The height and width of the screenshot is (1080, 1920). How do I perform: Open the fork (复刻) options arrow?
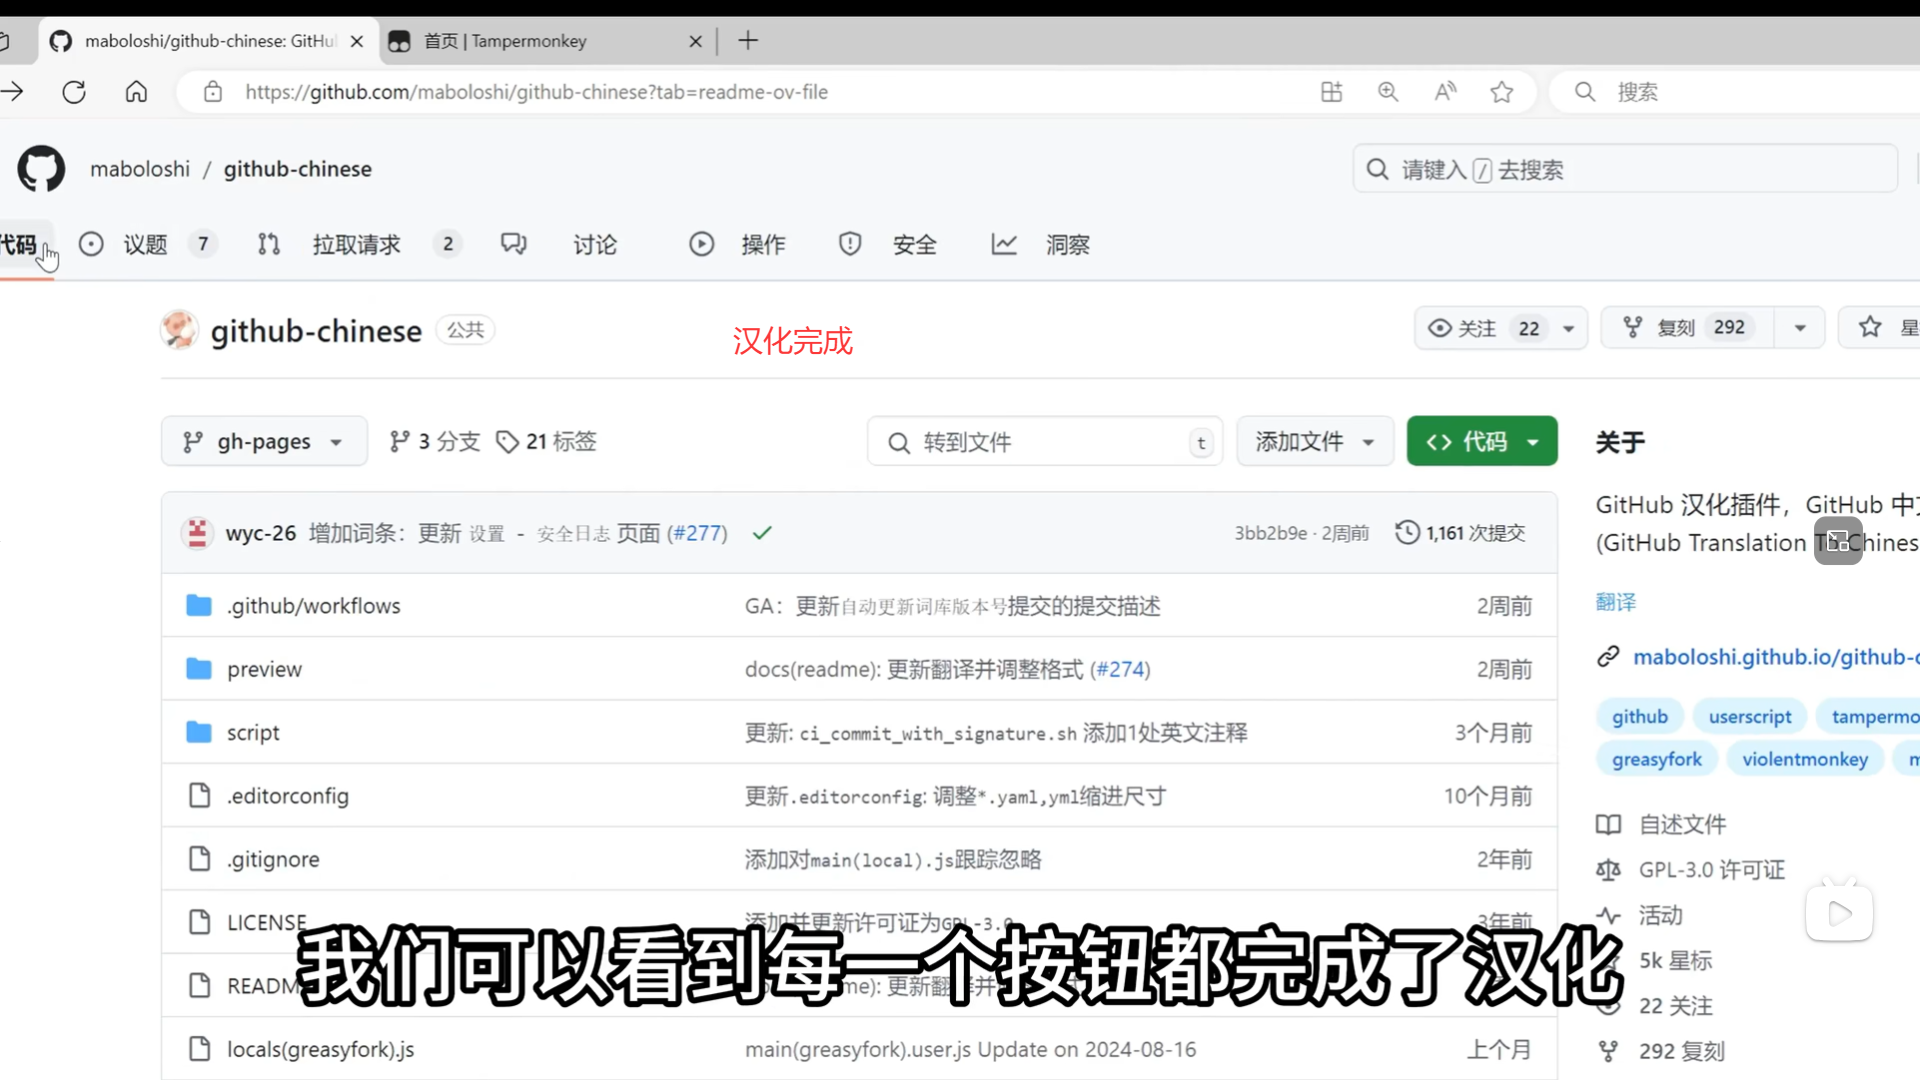pyautogui.click(x=1800, y=328)
